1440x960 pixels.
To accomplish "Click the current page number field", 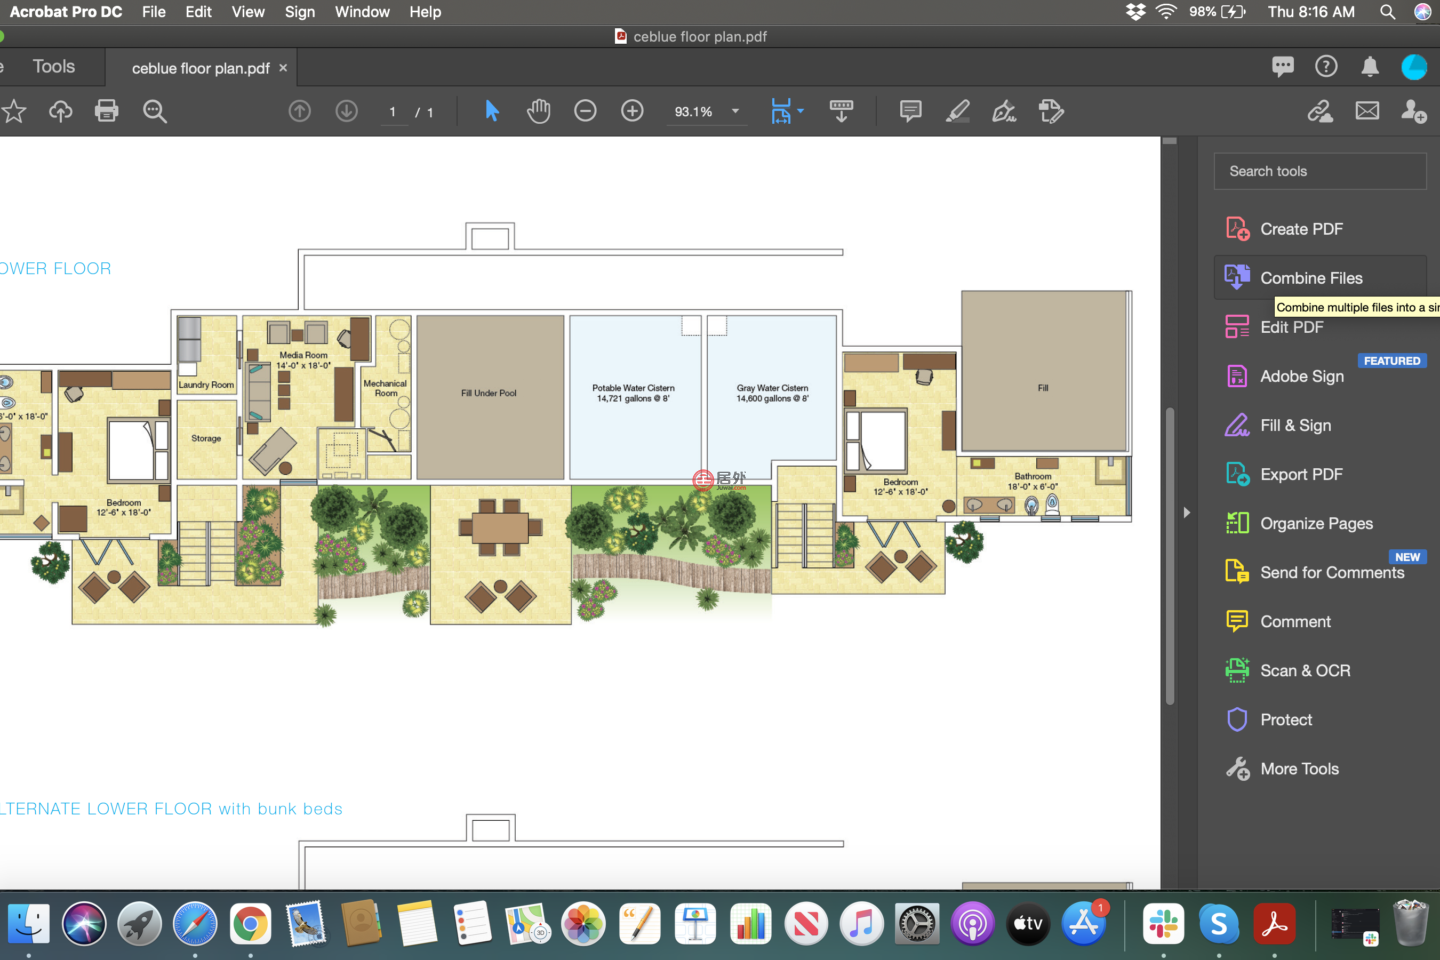I will click(x=393, y=112).
